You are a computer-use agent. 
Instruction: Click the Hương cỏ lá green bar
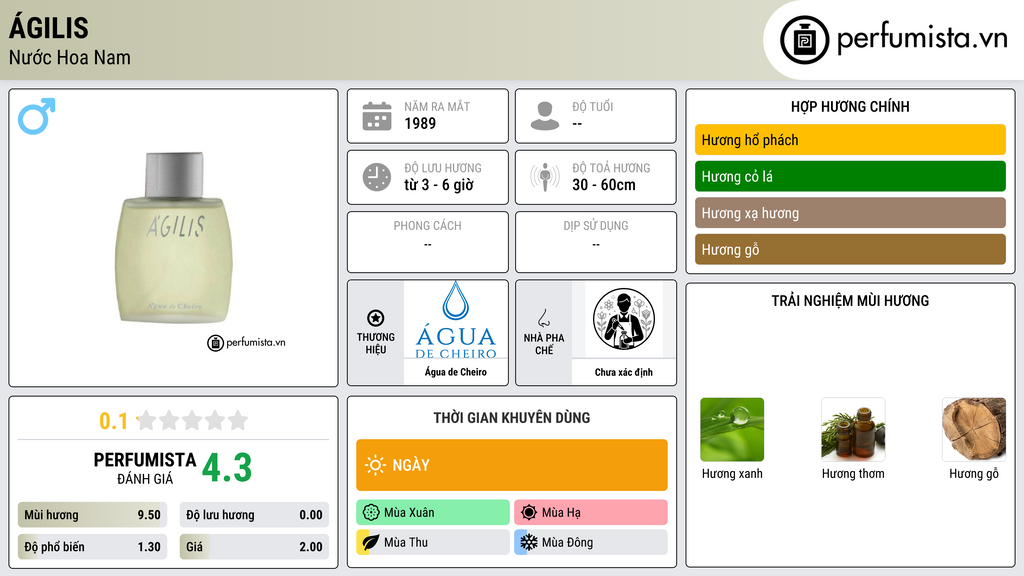point(850,176)
